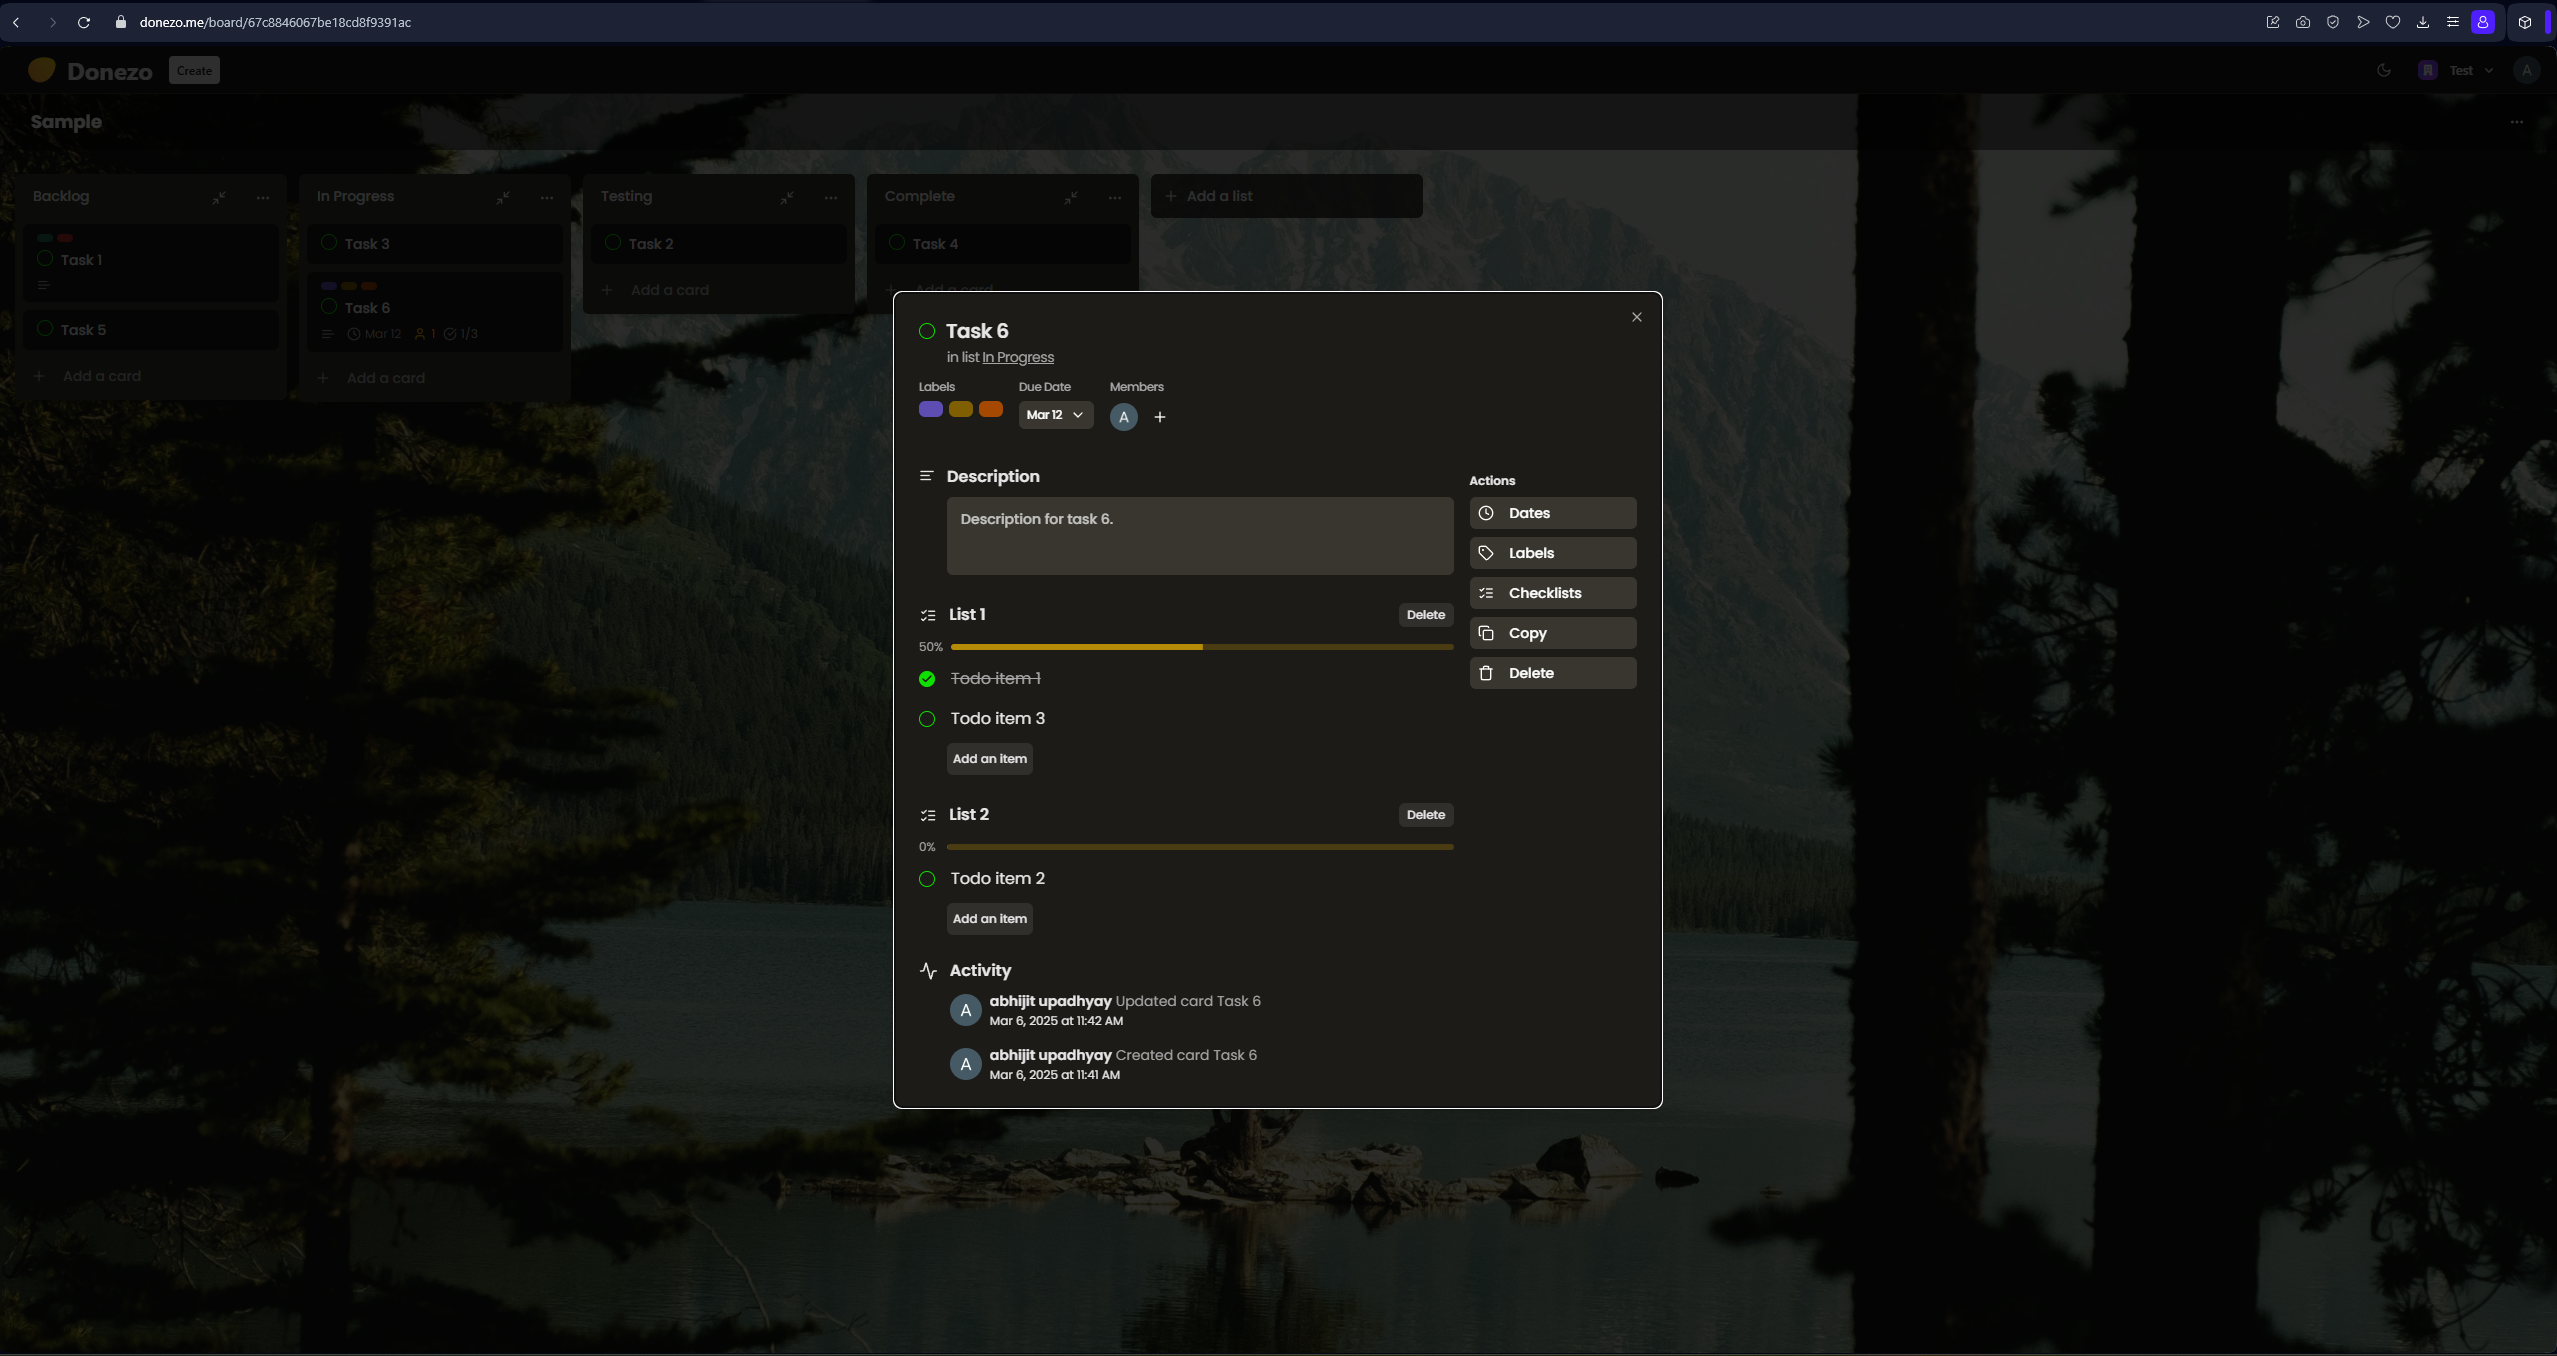This screenshot has width=2557, height=1356.
Task: Open the Labels action
Action: point(1552,553)
